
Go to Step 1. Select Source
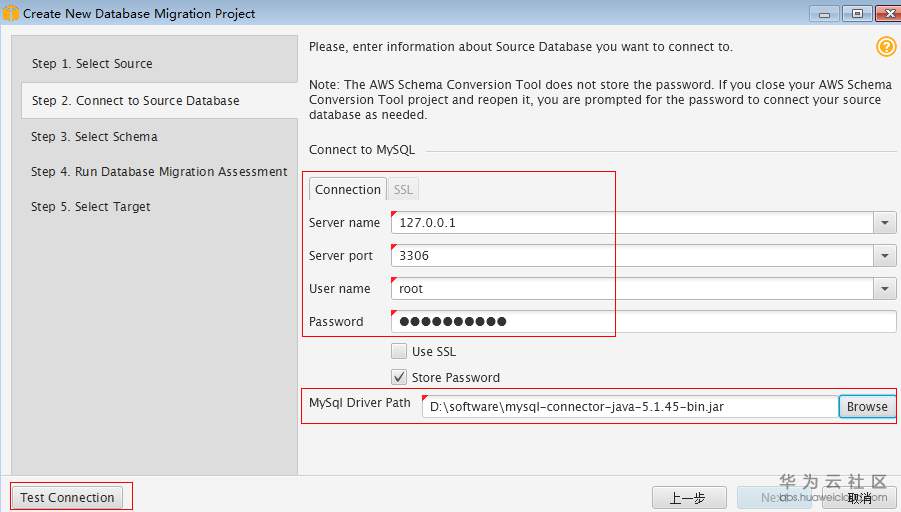92,64
